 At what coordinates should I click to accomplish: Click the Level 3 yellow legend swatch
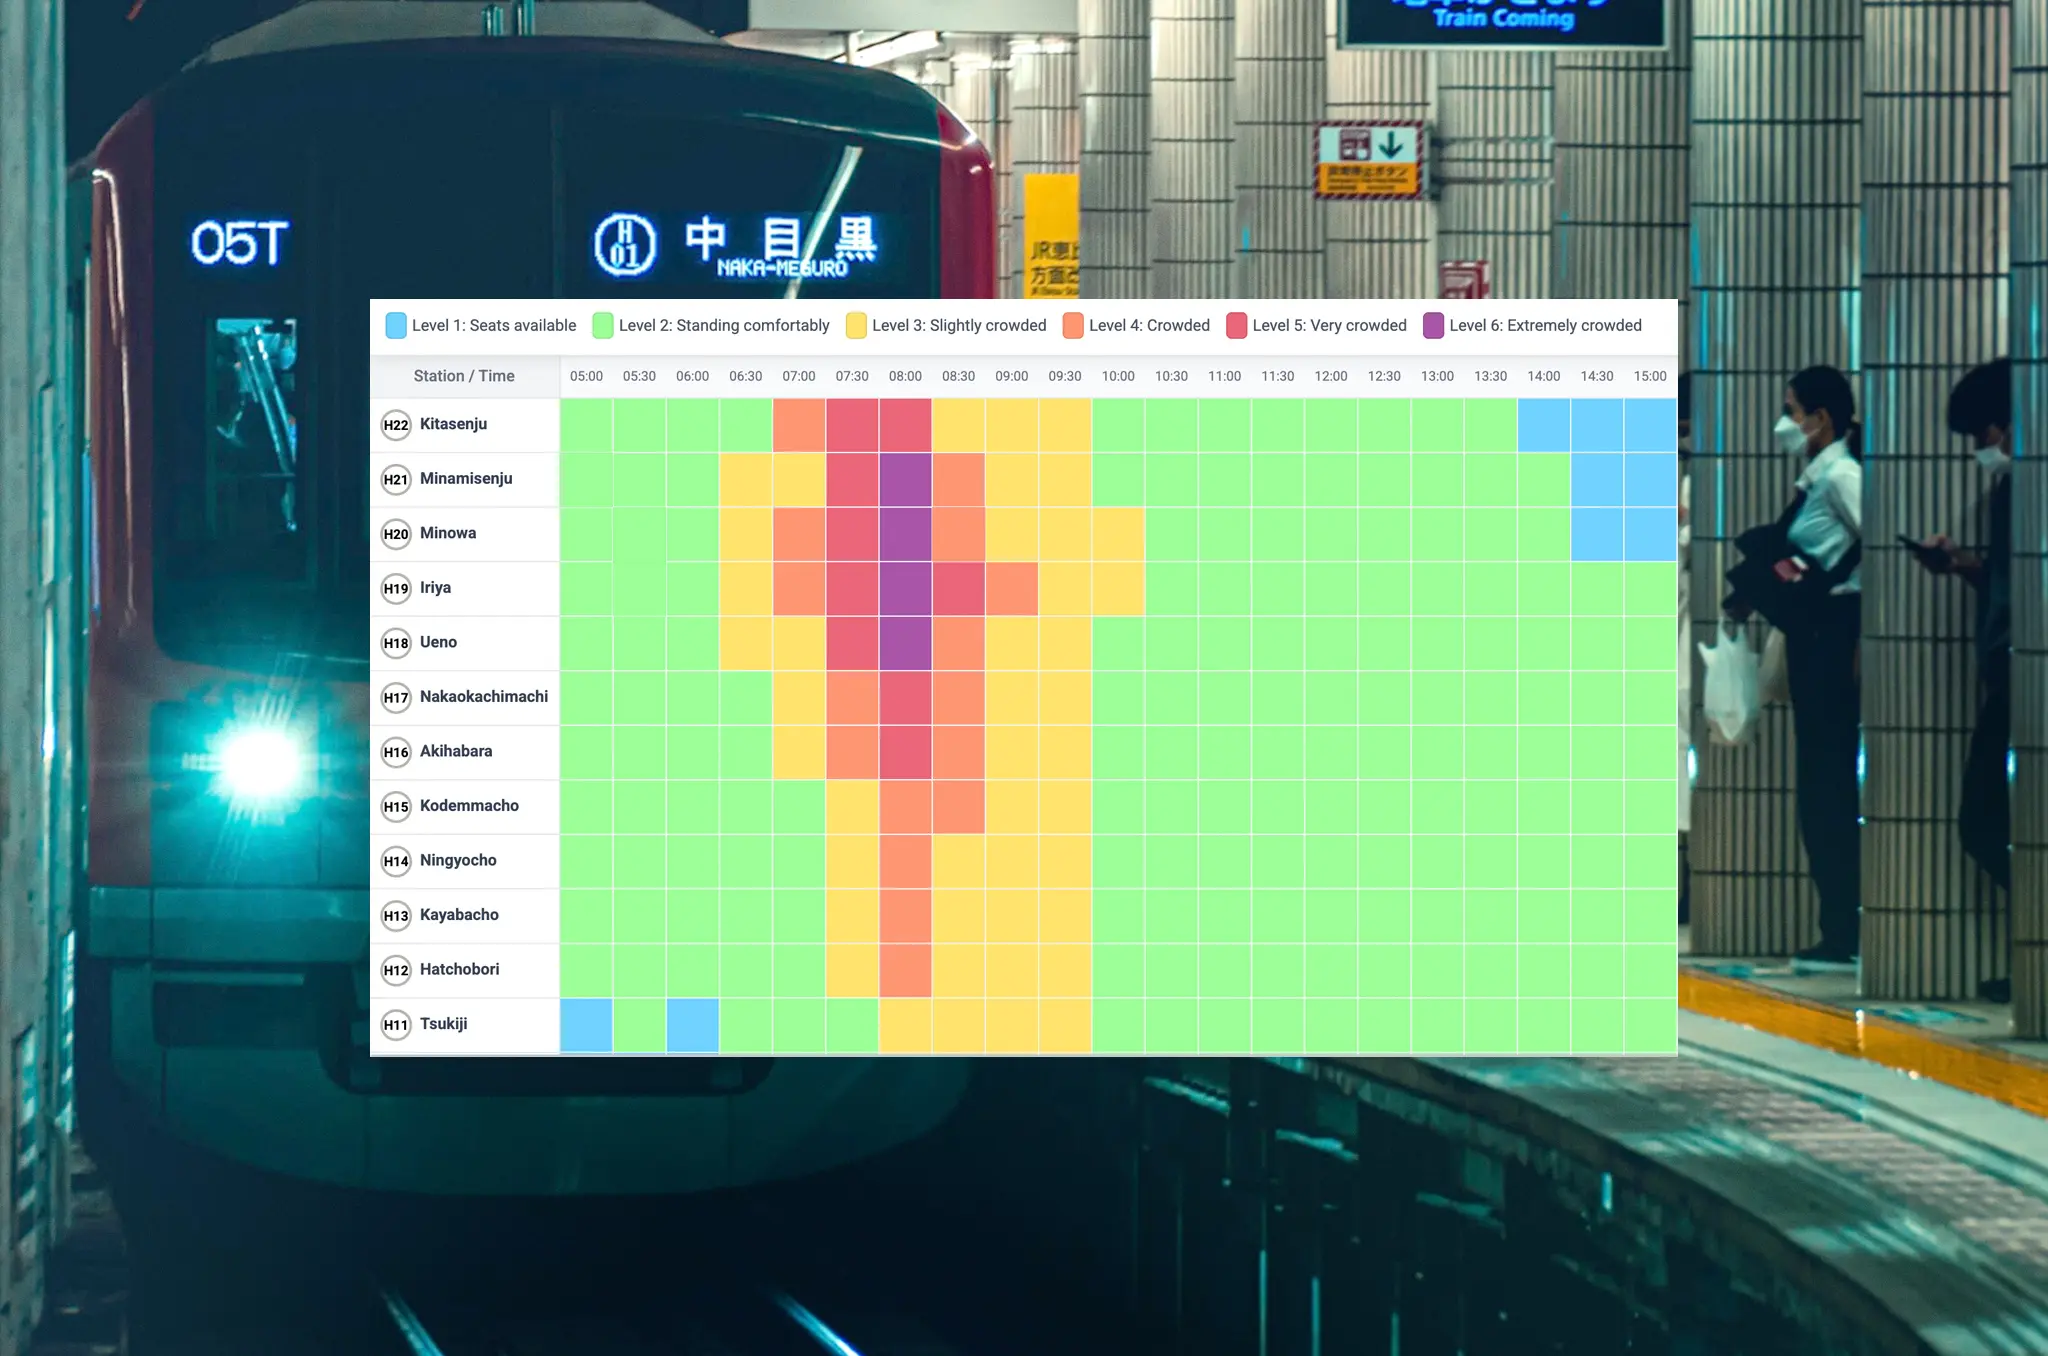point(856,325)
